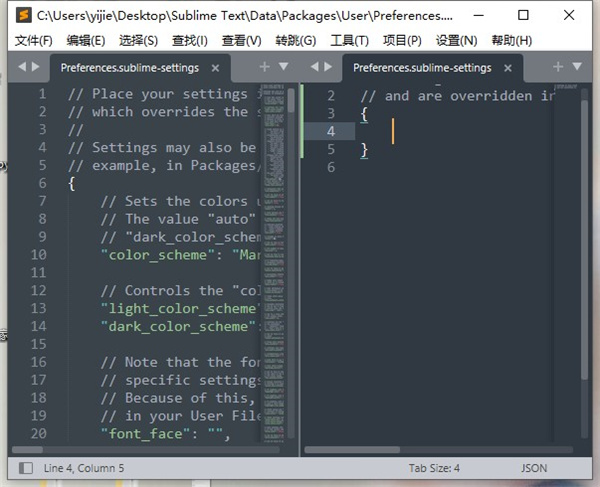Open the 文件(F) menu

(x=34, y=40)
